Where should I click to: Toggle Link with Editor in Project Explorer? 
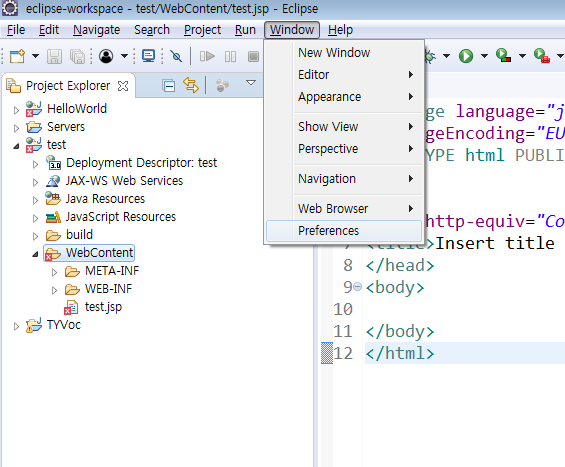pyautogui.click(x=191, y=85)
